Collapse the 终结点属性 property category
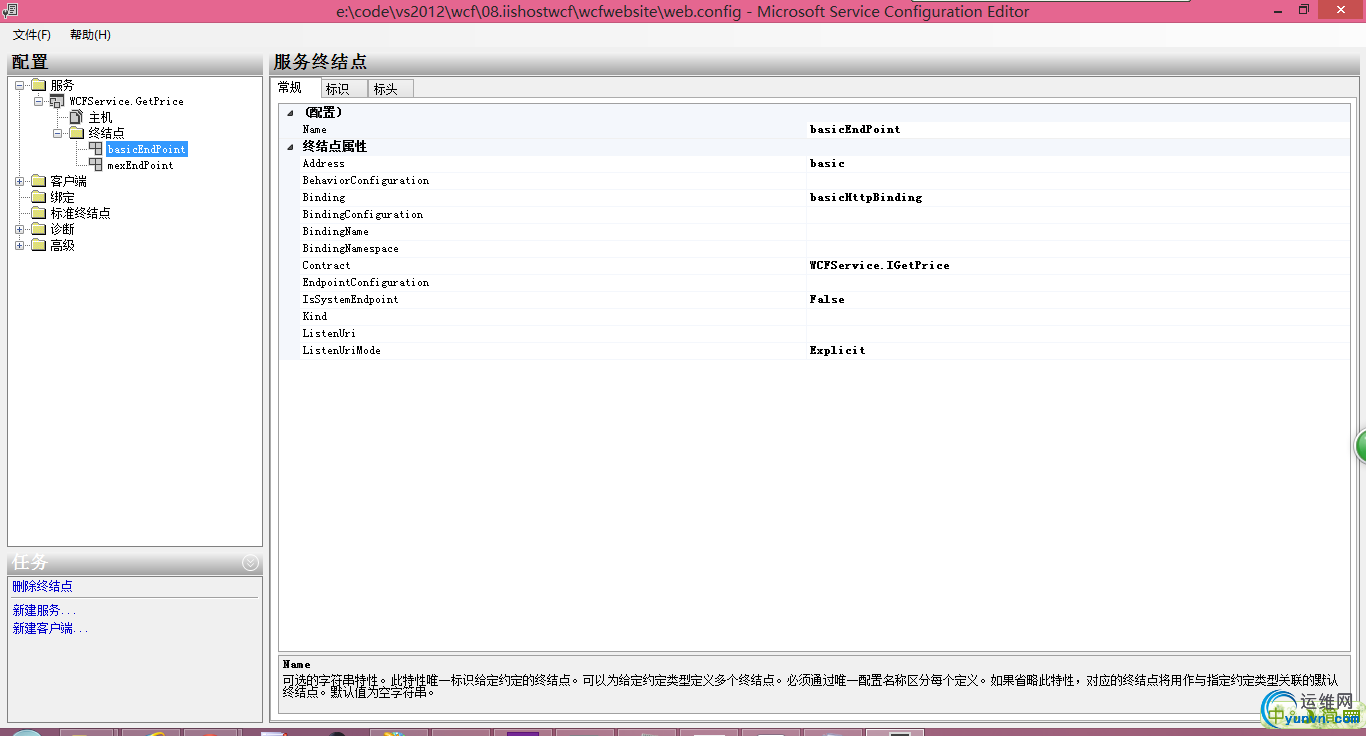 pyautogui.click(x=290, y=146)
